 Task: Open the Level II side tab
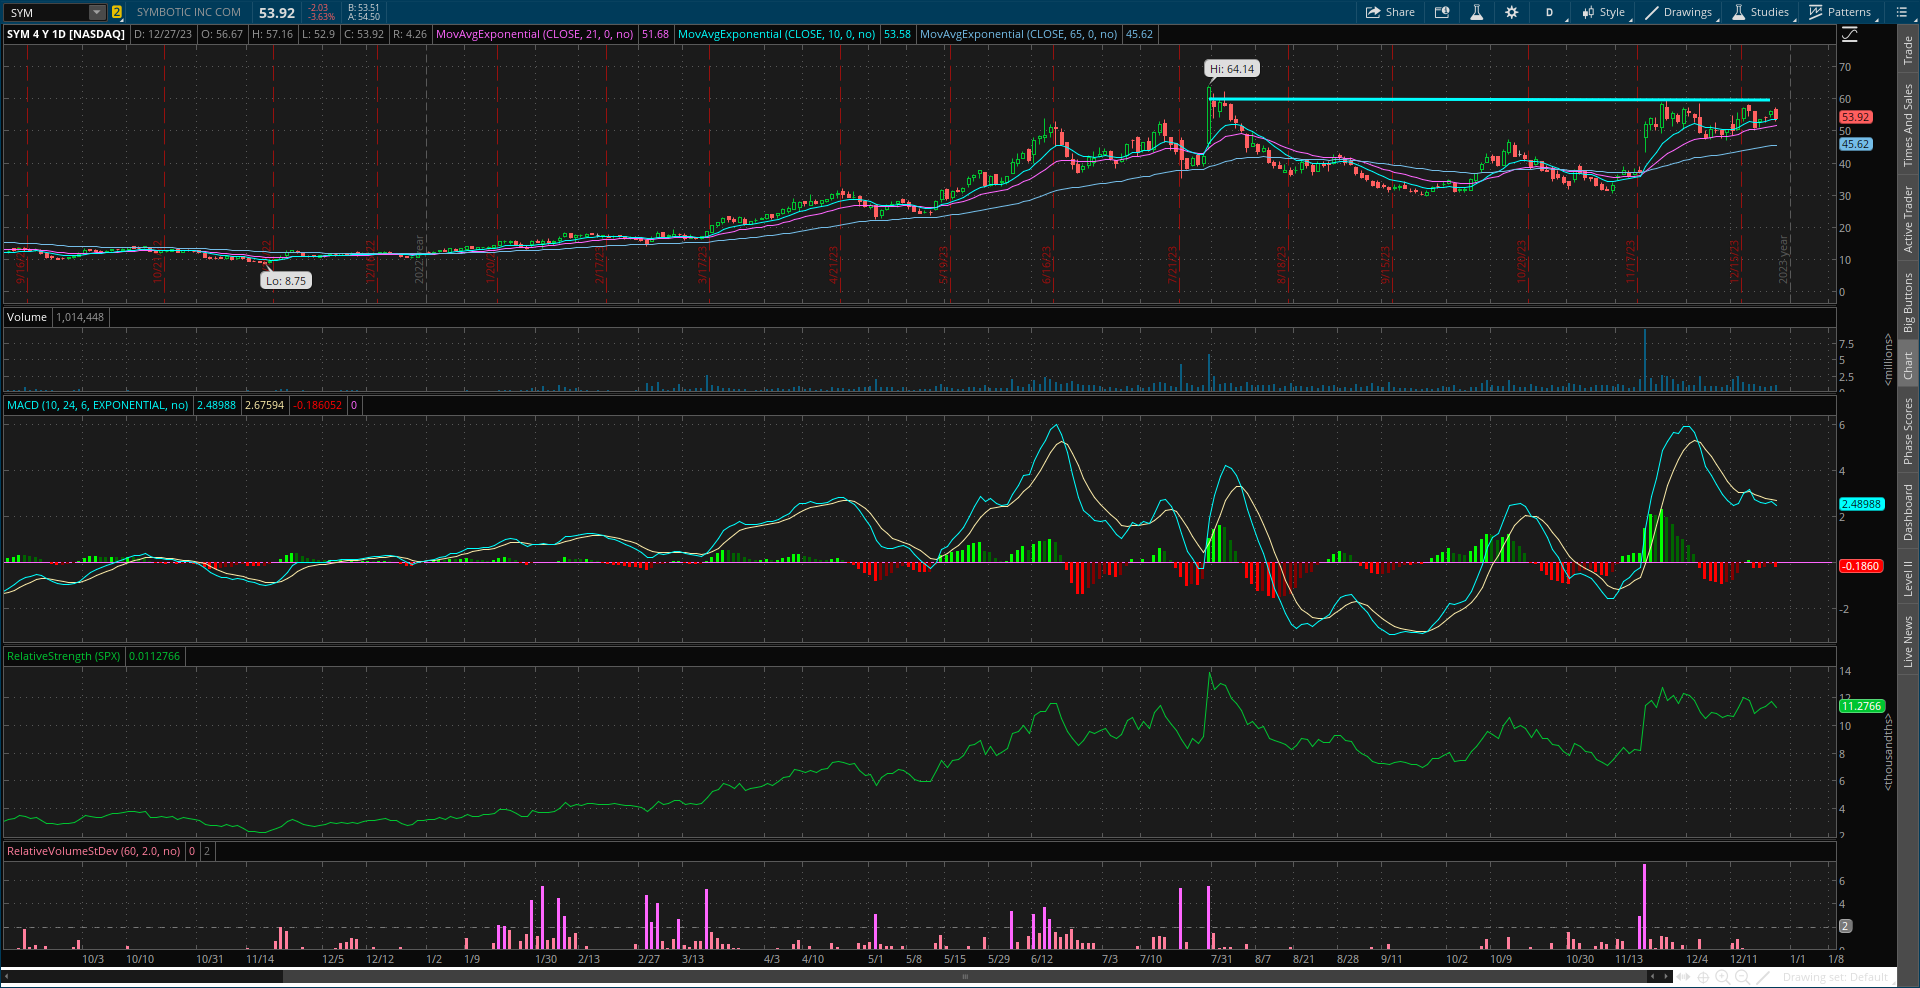pos(1908,578)
